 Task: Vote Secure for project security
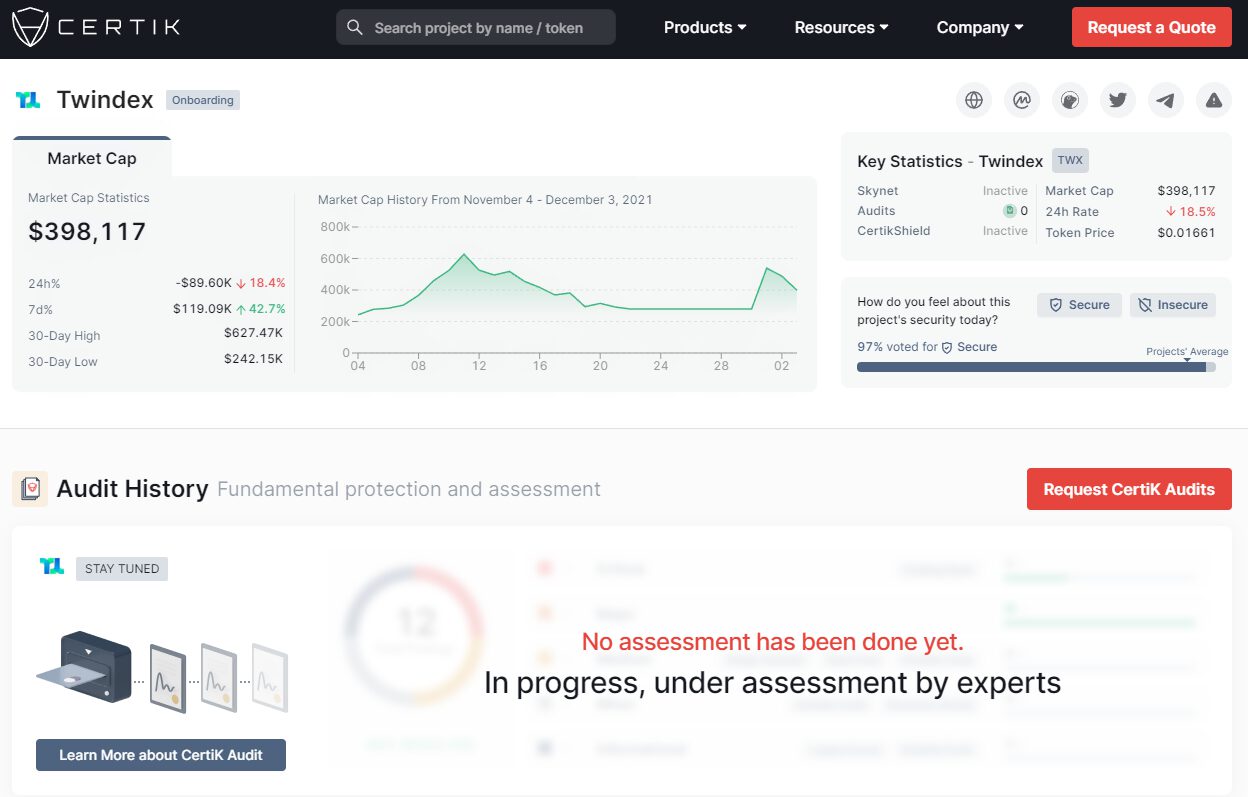click(1077, 305)
